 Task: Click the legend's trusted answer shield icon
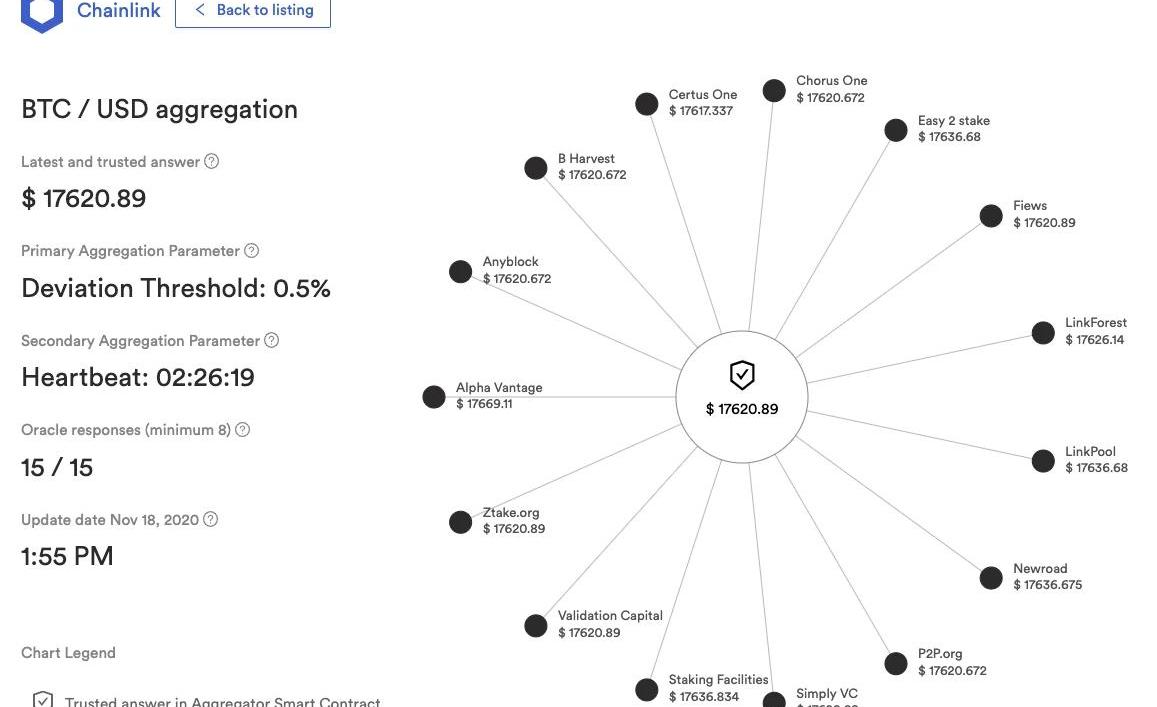tap(43, 700)
